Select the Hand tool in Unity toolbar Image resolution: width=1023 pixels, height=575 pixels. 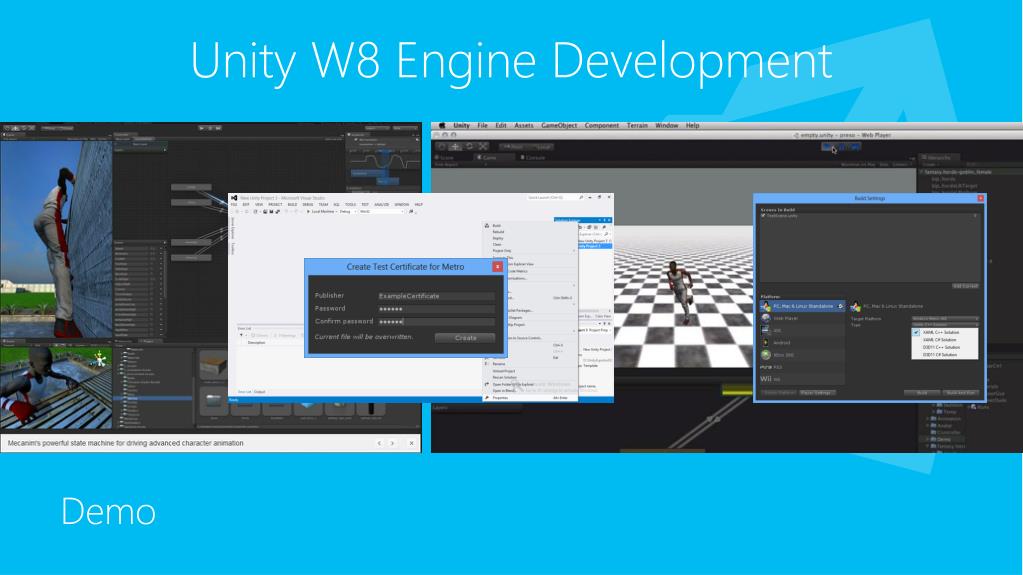coord(442,147)
